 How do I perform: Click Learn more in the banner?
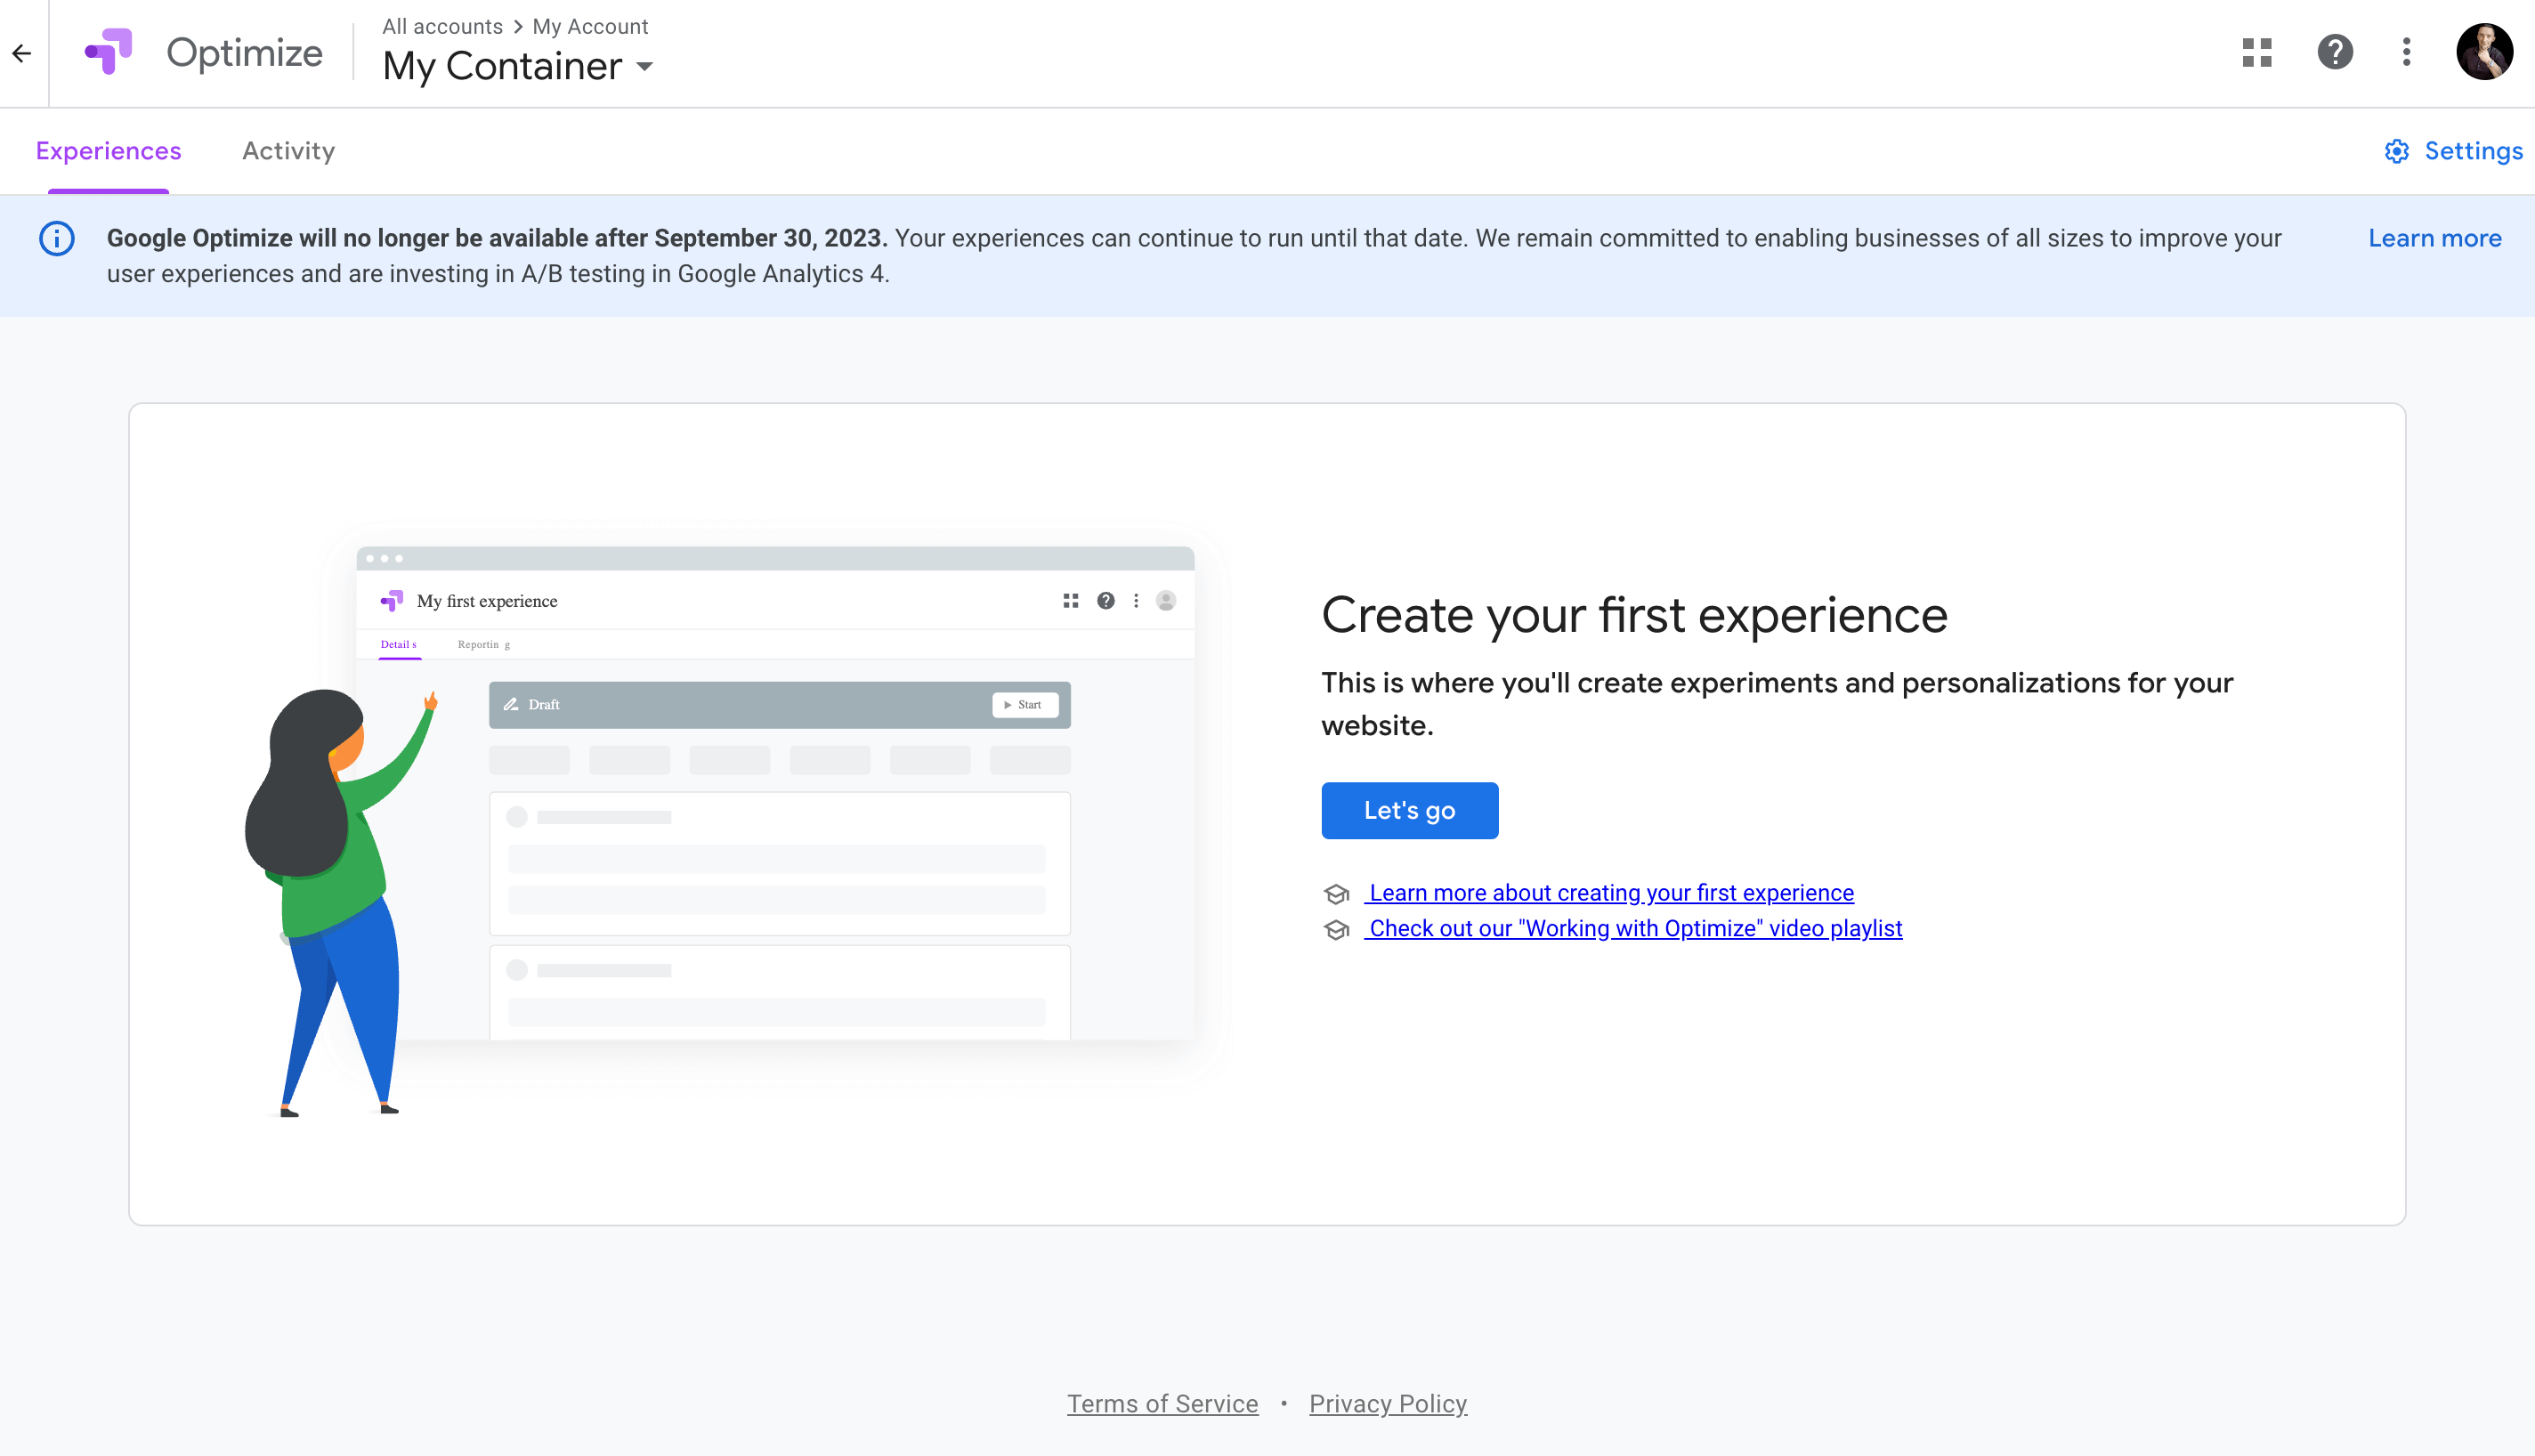2434,239
